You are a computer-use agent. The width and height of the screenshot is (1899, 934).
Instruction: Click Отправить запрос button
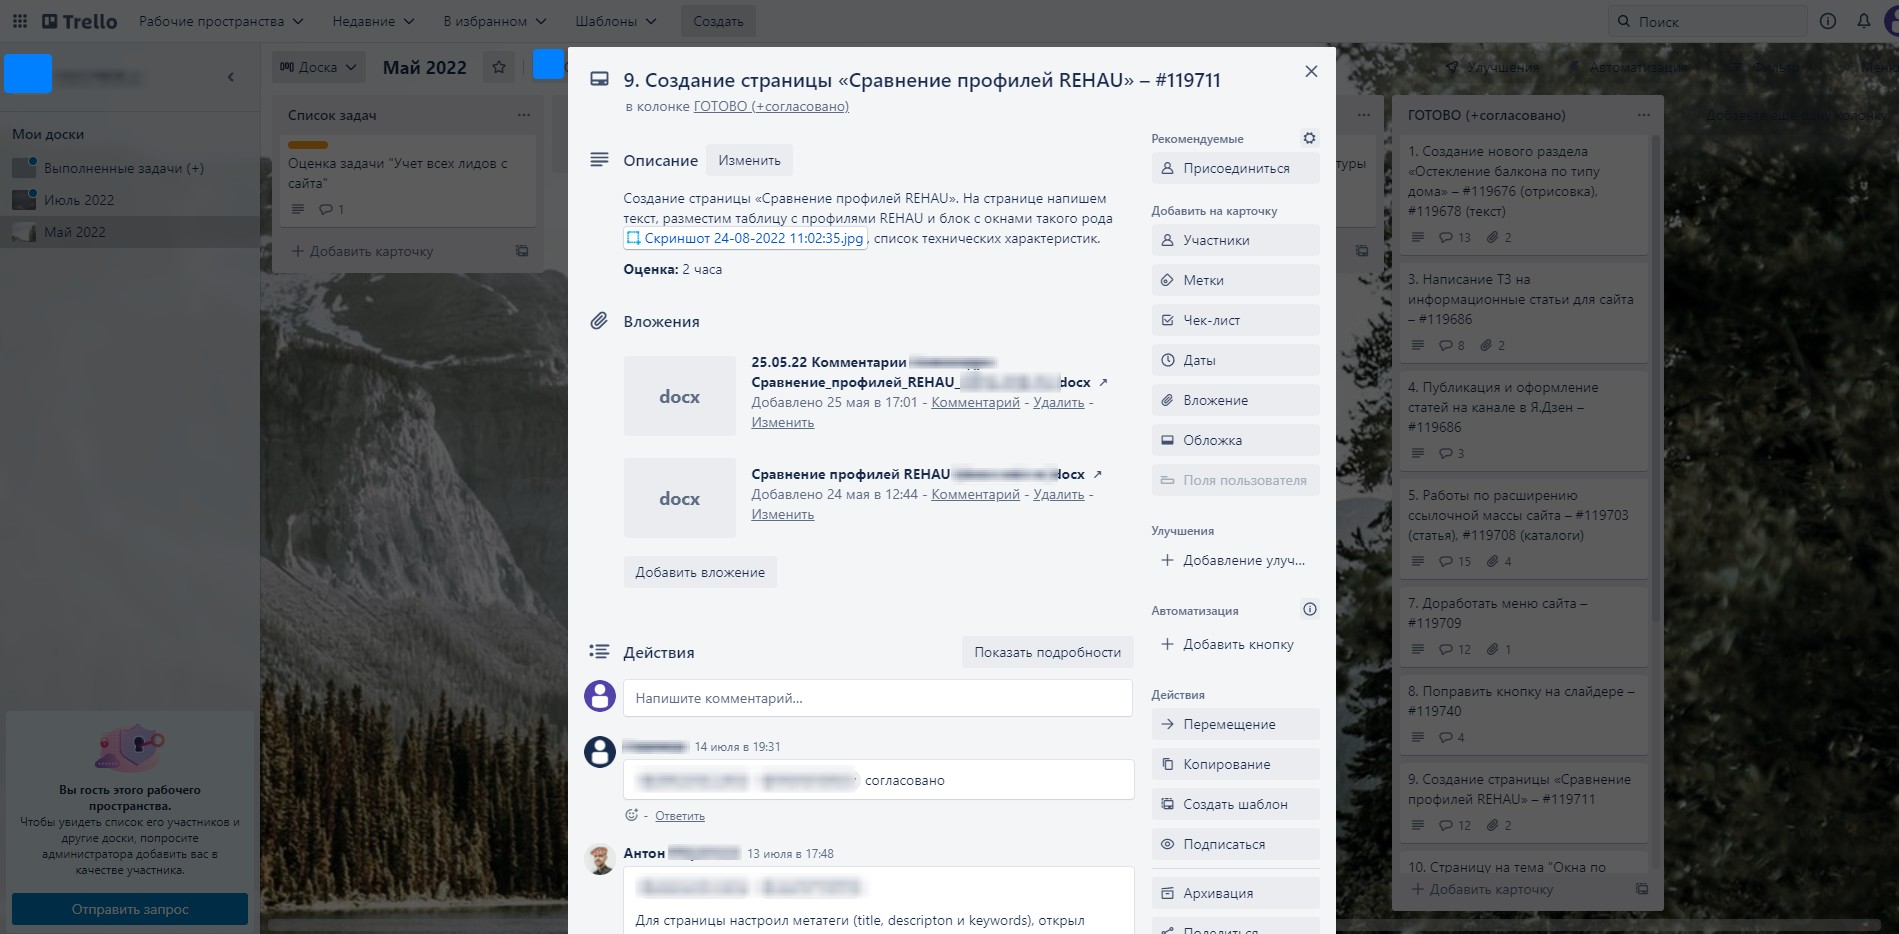point(130,909)
